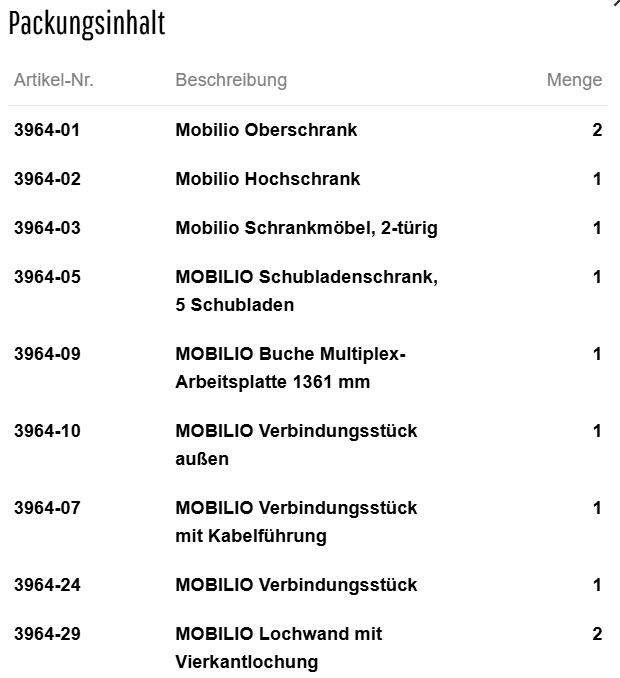
Task: Select article number 3964-05
Action: [47, 277]
